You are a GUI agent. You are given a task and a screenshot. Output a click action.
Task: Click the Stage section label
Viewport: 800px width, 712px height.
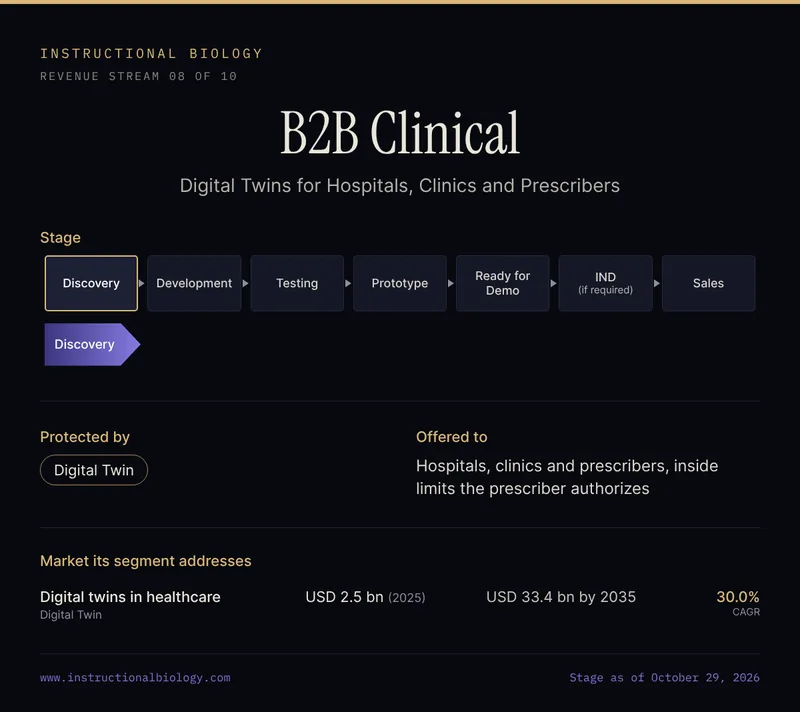(60, 238)
